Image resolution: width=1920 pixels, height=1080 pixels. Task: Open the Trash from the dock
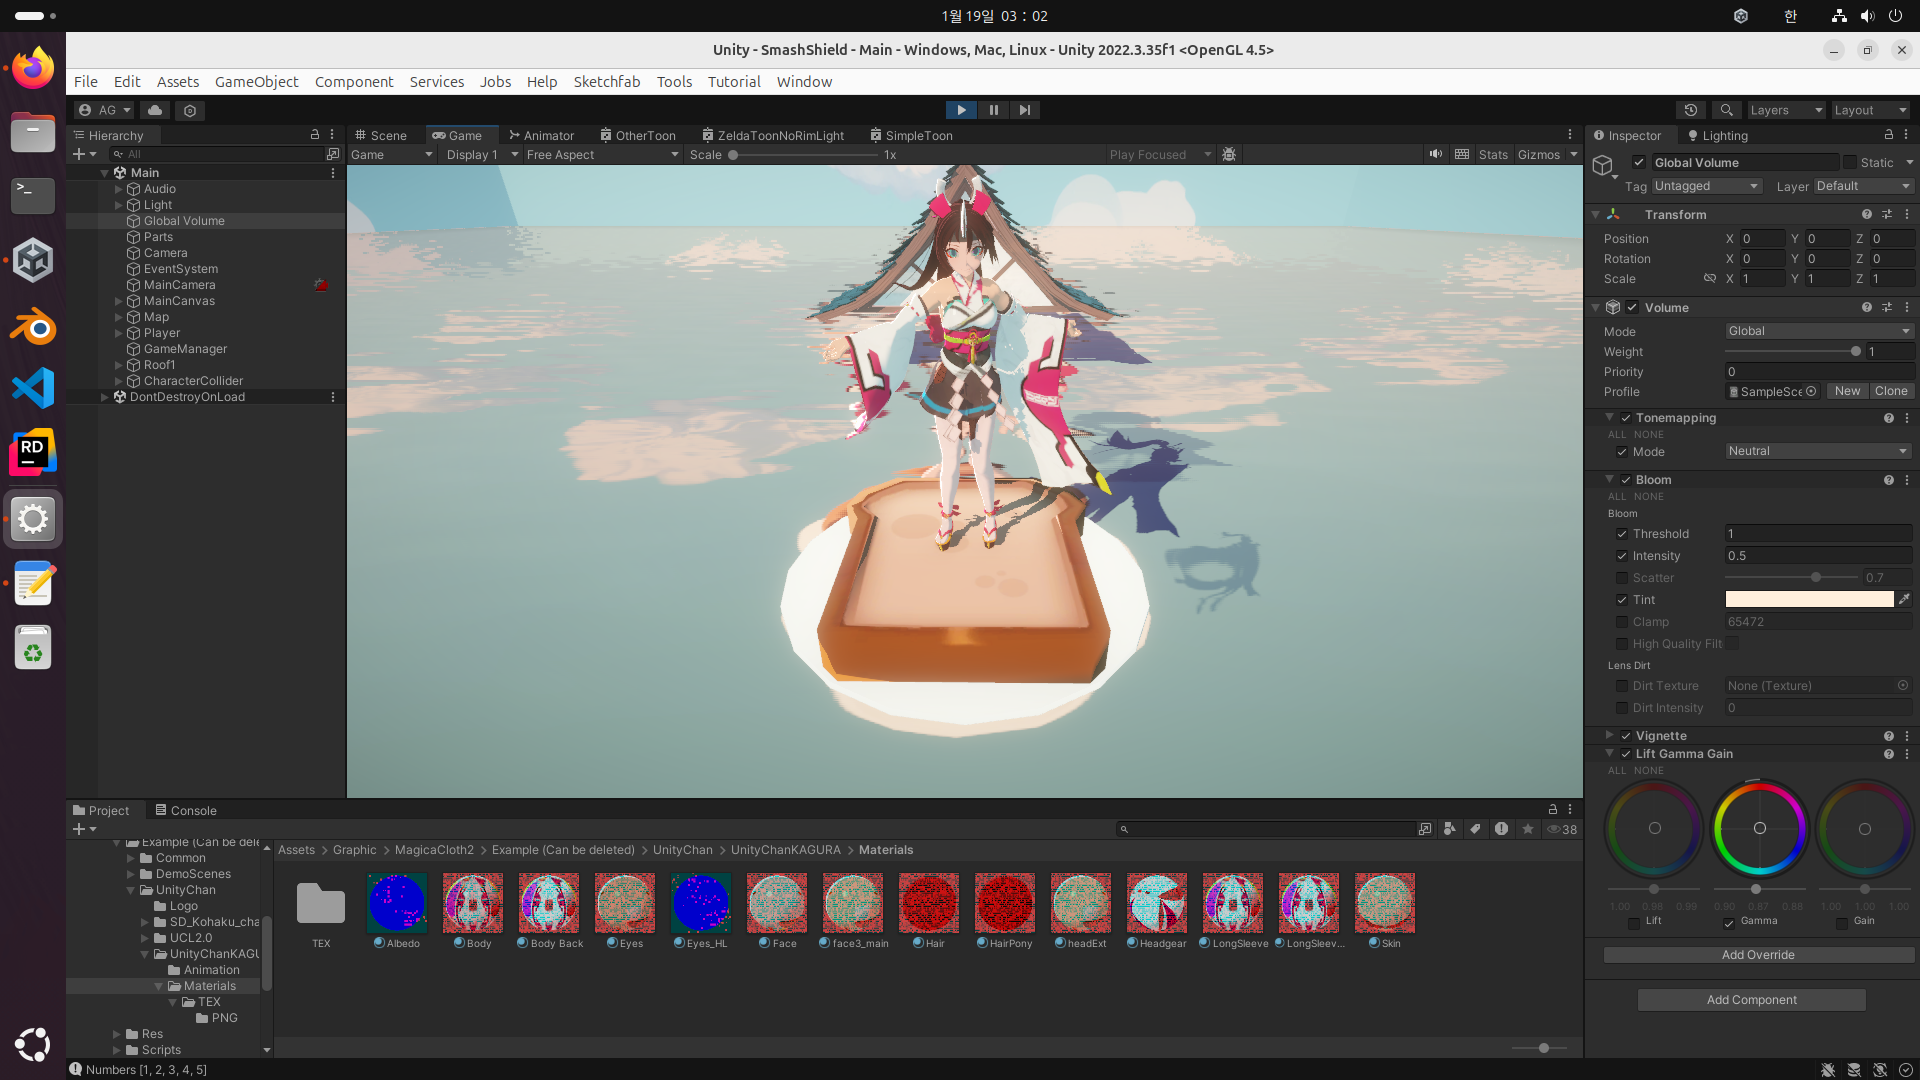[x=33, y=648]
